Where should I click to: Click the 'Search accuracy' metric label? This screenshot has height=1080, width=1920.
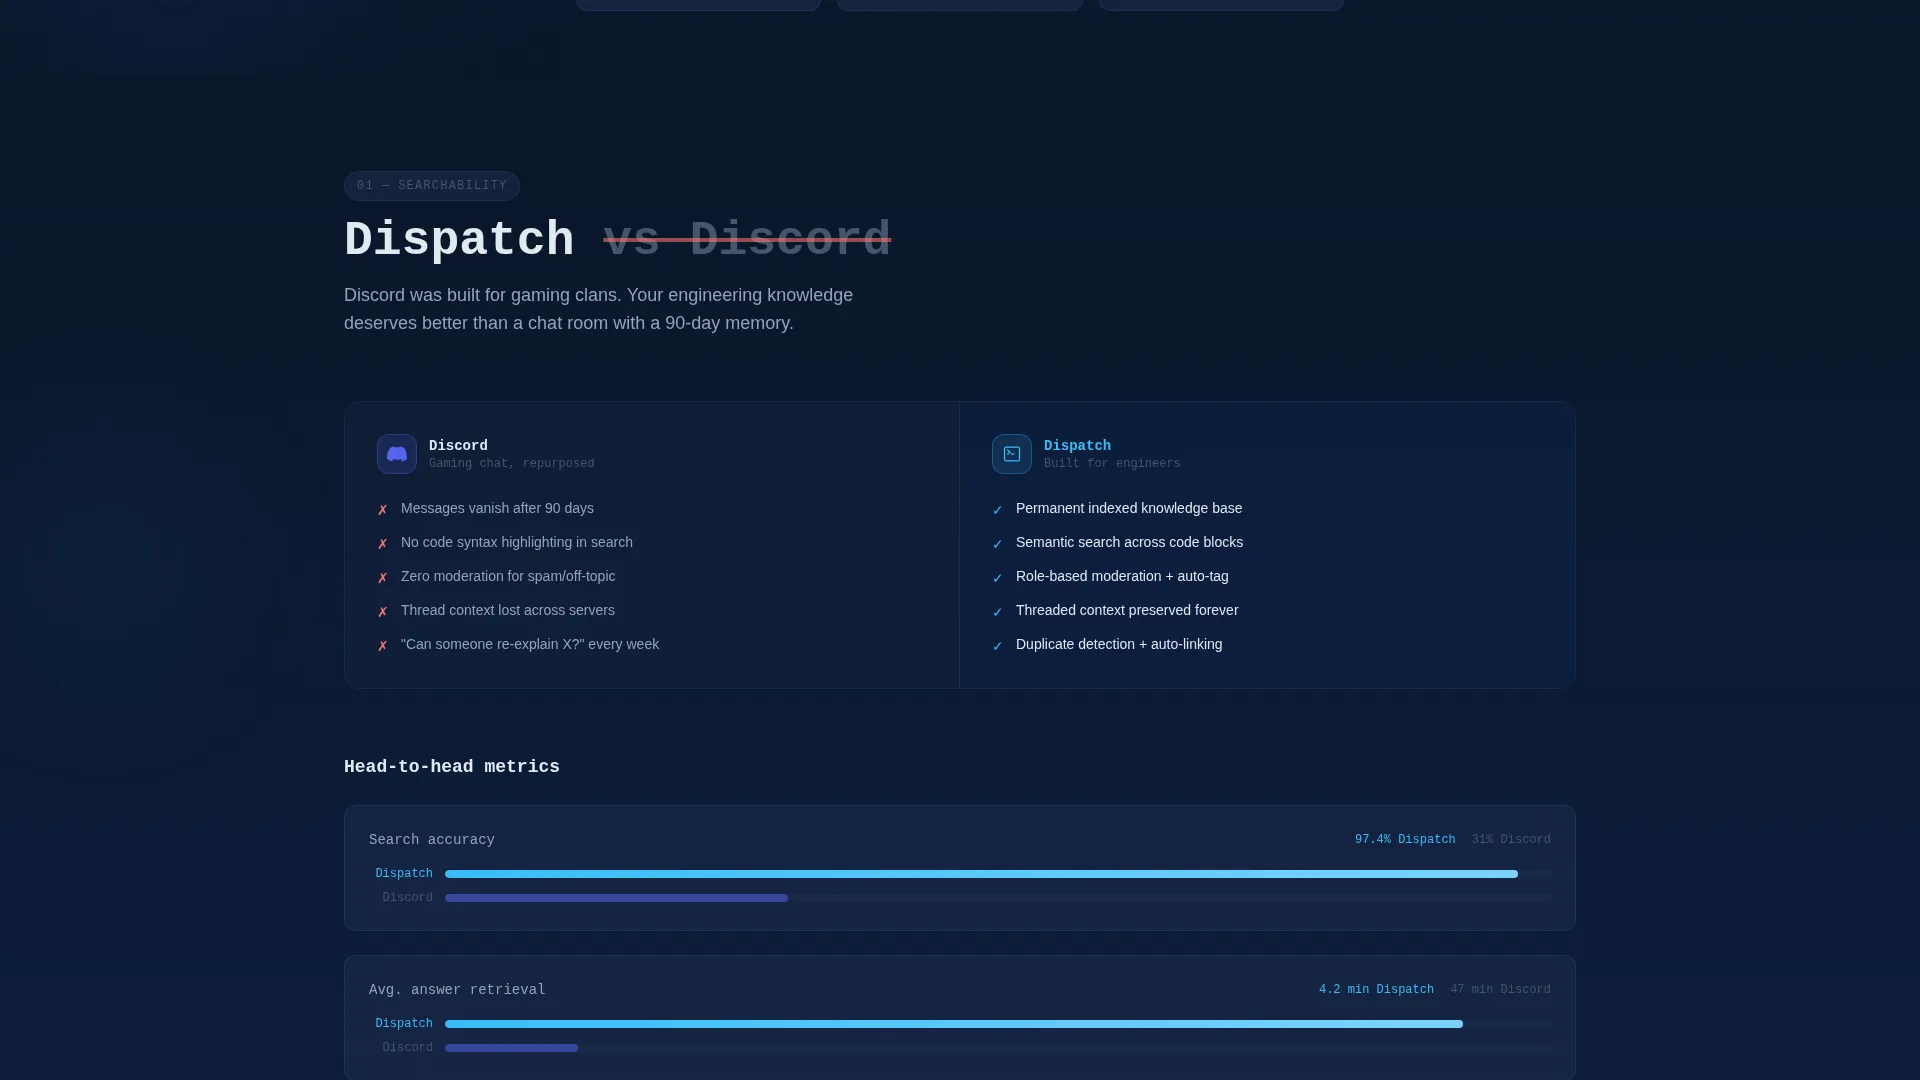pos(432,840)
